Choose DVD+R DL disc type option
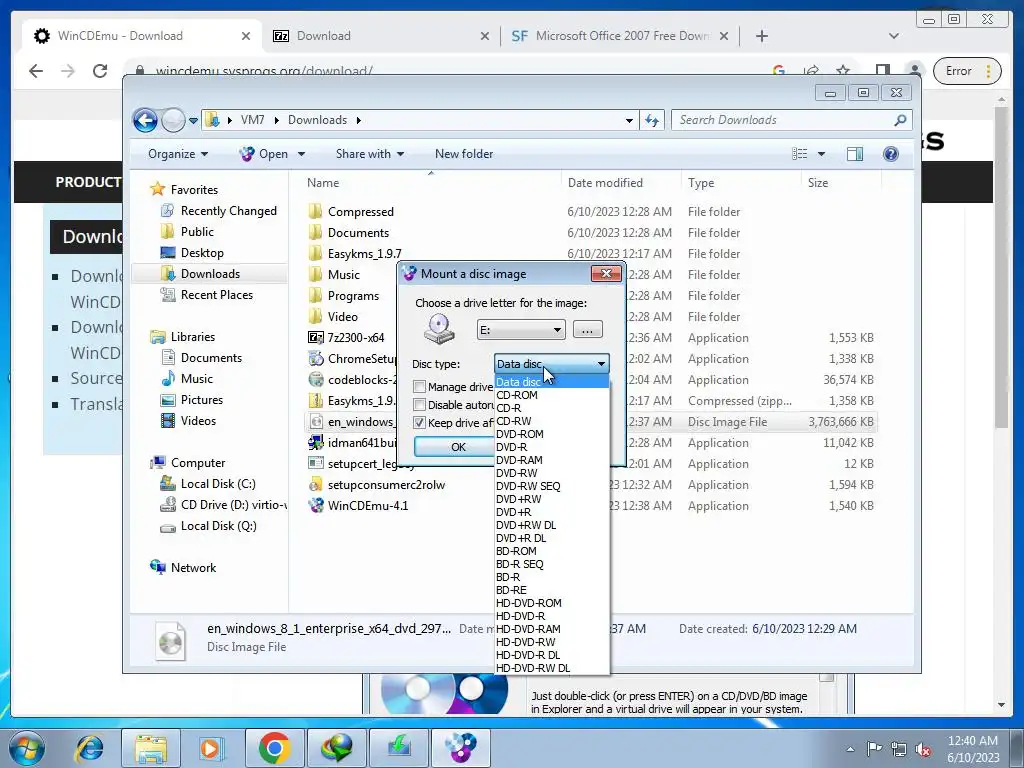This screenshot has height=768, width=1024. tap(520, 538)
